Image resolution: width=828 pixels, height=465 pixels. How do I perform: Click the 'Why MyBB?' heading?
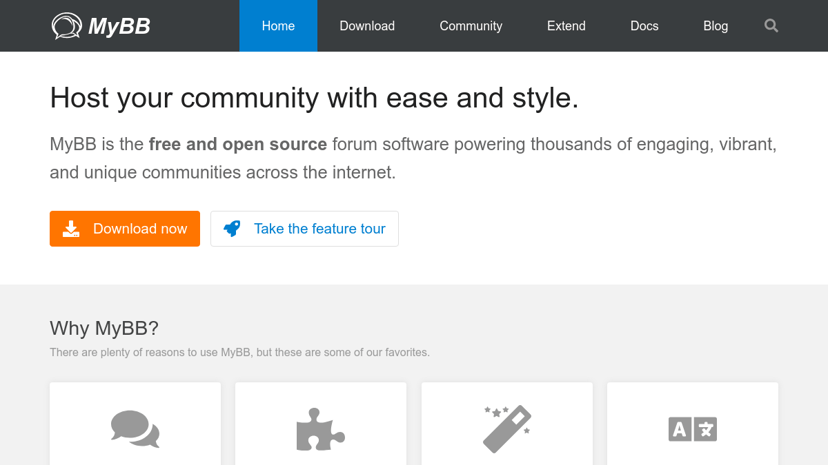click(x=104, y=328)
